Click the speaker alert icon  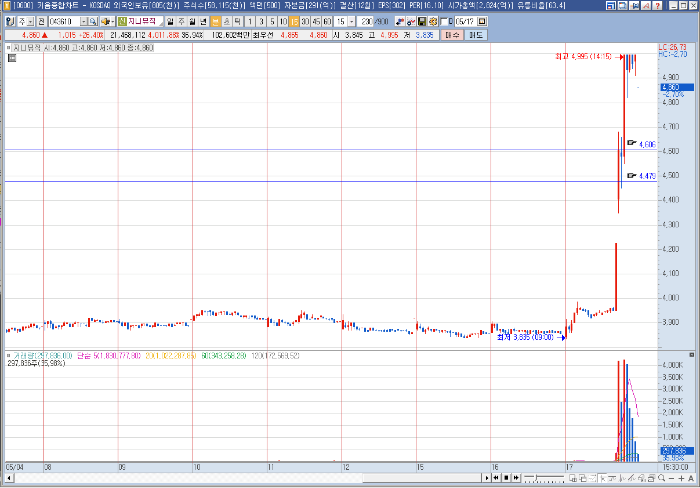[105, 21]
